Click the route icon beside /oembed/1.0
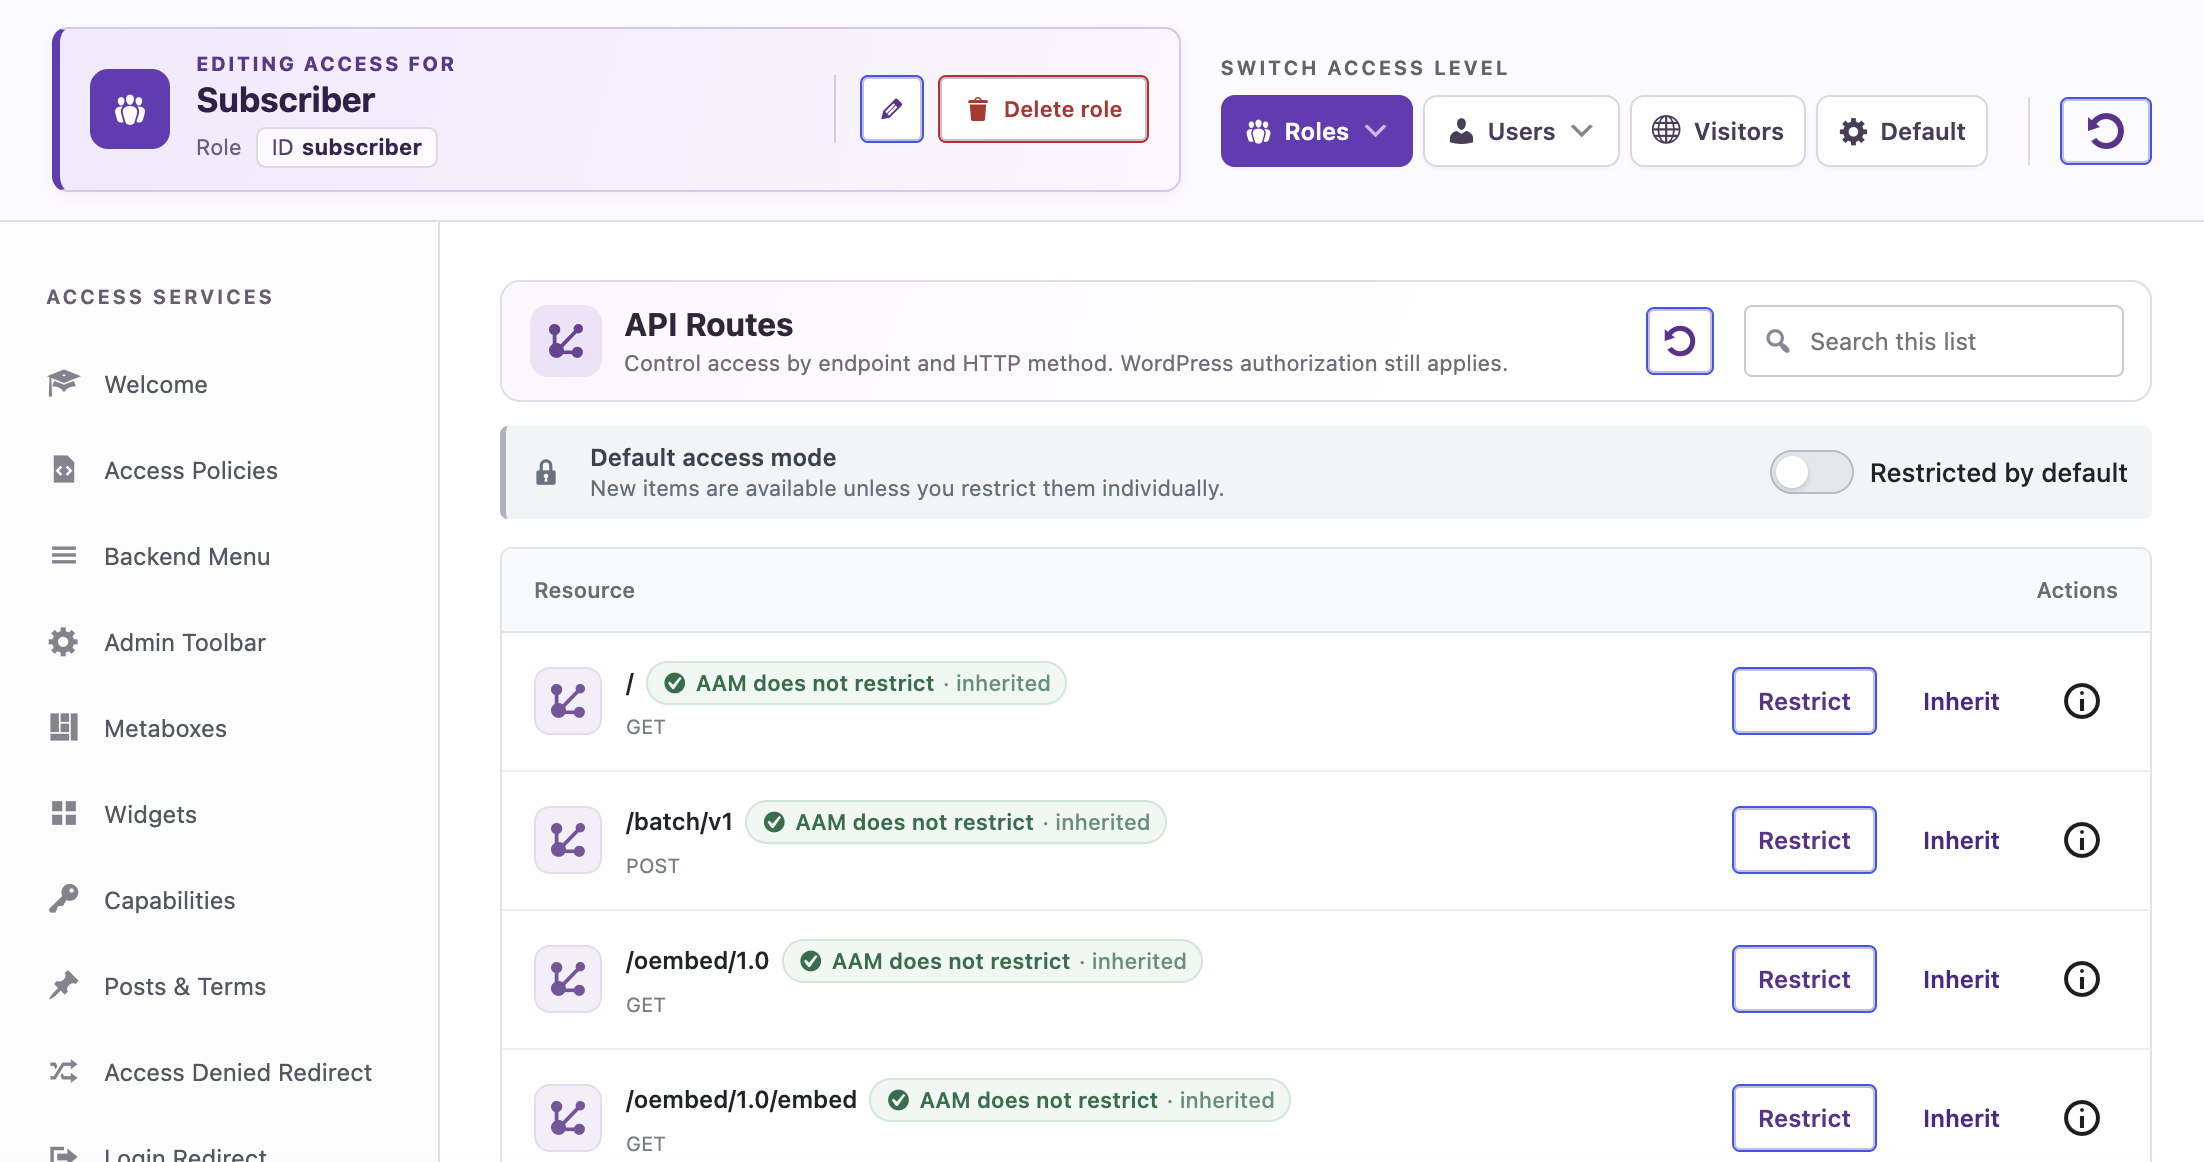Viewport: 2204px width, 1162px height. [568, 979]
